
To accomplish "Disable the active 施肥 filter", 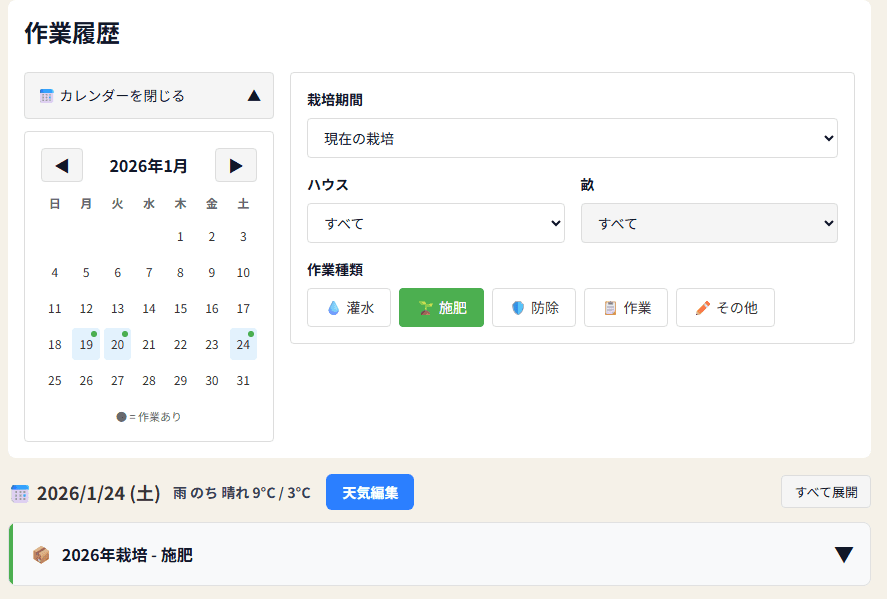I will point(441,308).
